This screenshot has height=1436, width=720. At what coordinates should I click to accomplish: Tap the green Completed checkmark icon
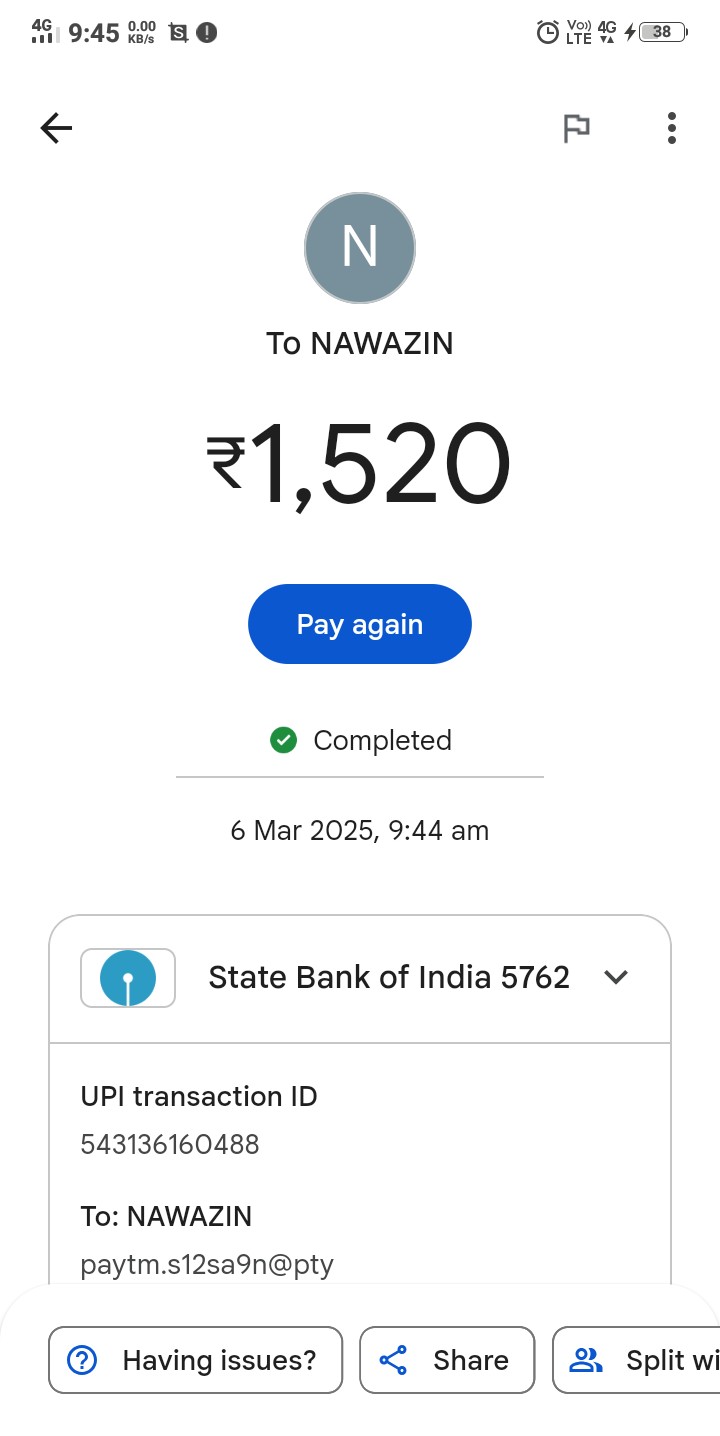click(x=284, y=740)
